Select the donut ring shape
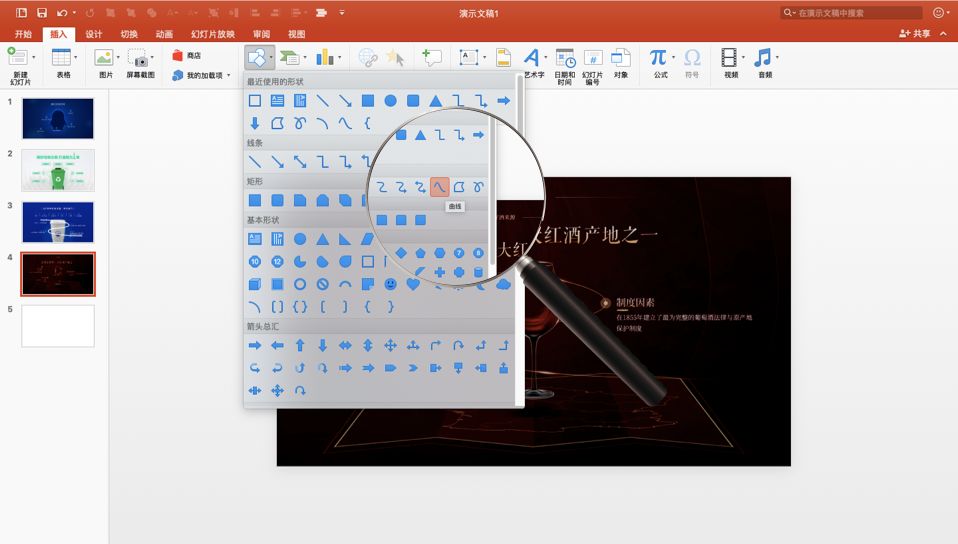 [x=300, y=284]
